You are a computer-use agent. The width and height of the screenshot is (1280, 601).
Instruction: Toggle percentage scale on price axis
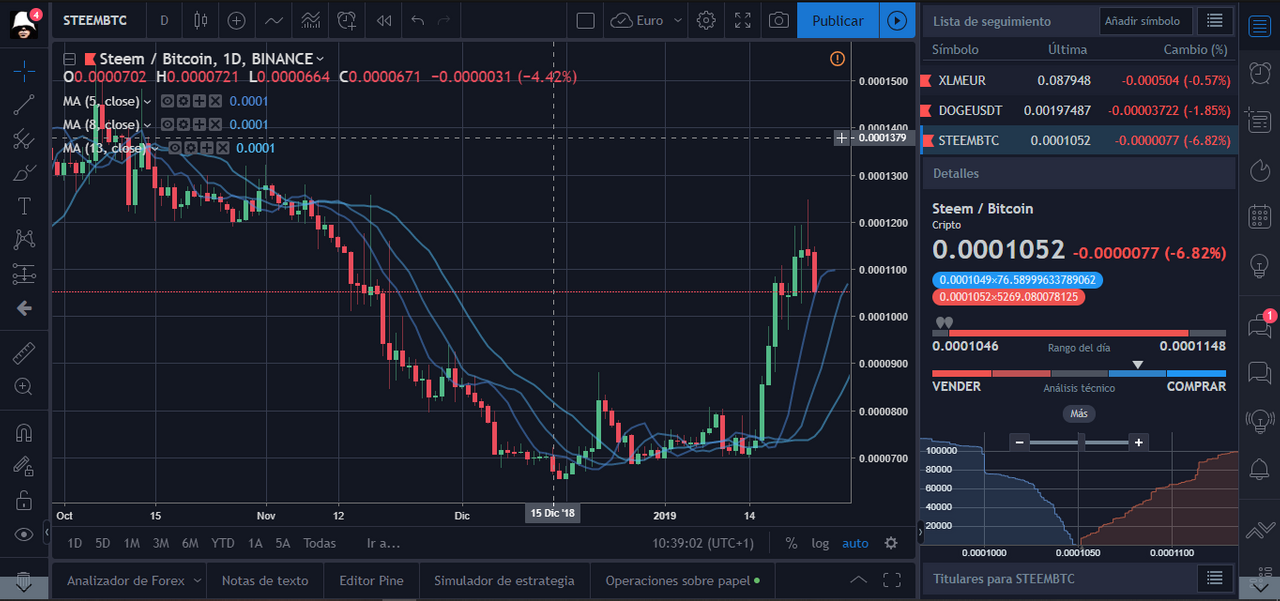[x=792, y=543]
